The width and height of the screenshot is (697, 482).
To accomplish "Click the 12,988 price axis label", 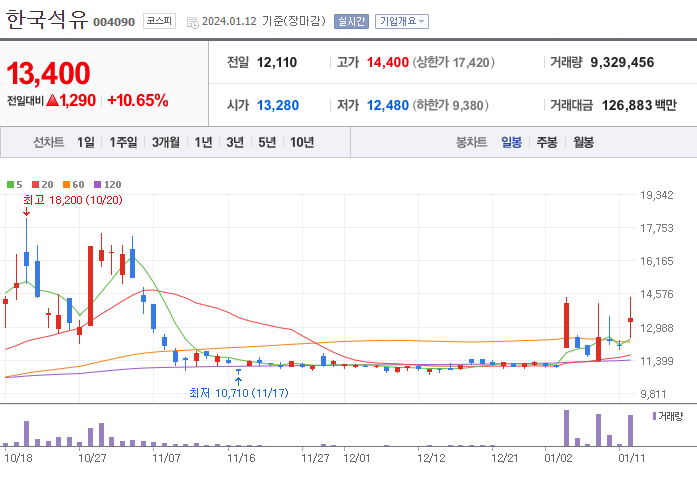I will pyautogui.click(x=657, y=328).
